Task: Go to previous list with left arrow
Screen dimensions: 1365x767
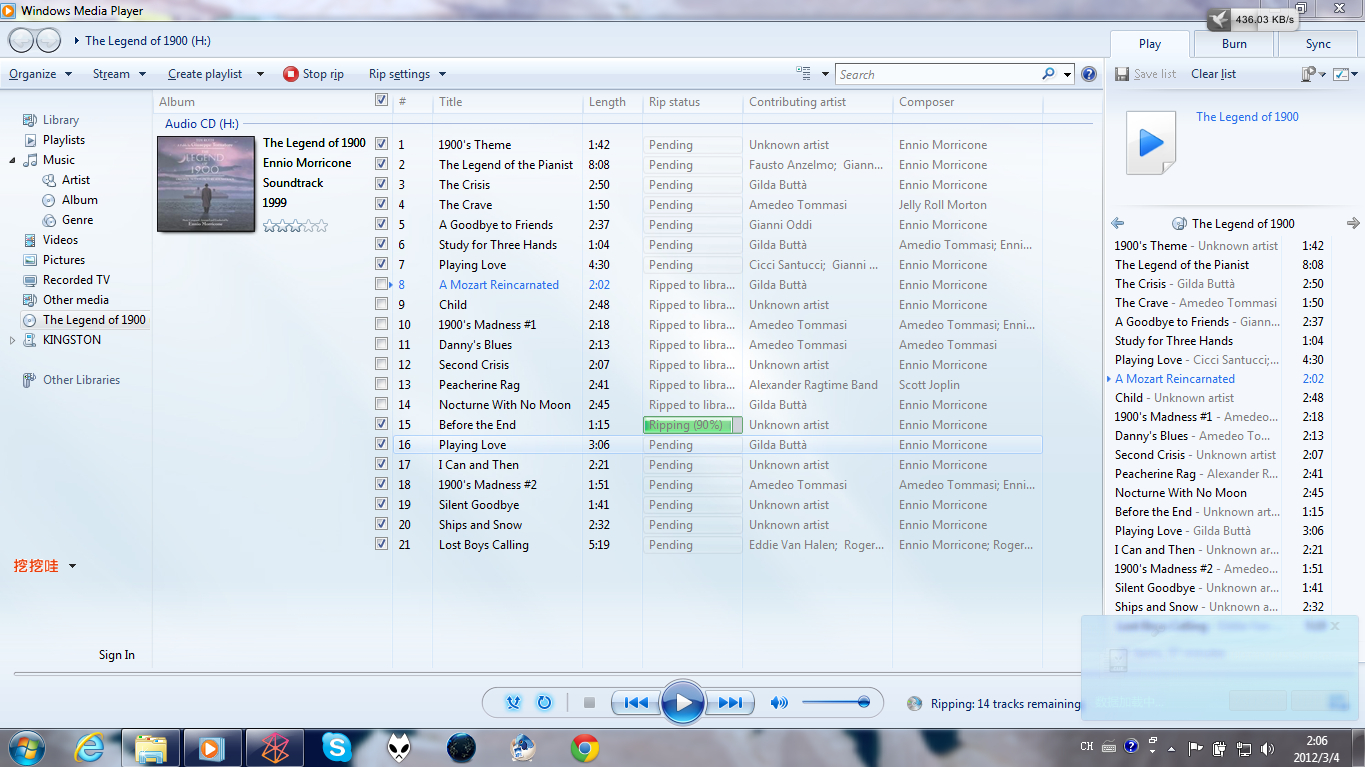Action: click(x=1118, y=224)
